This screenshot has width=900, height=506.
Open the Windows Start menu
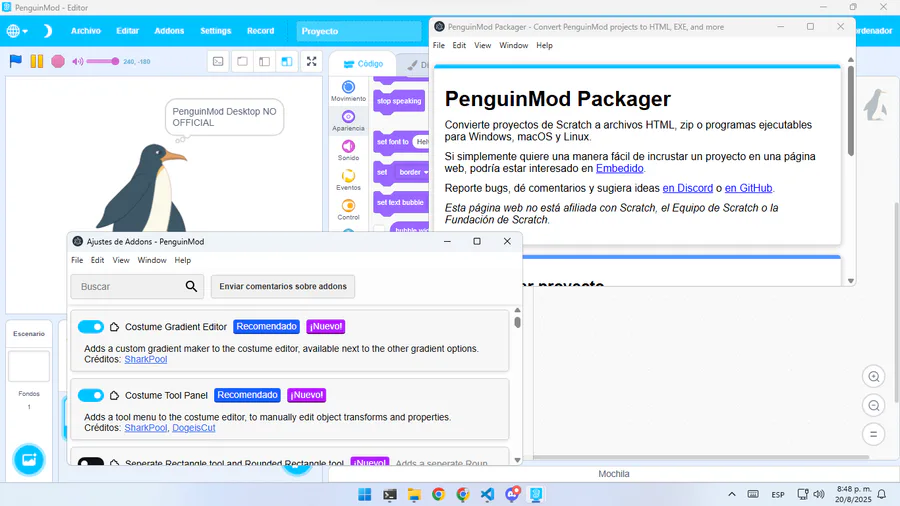pos(364,495)
